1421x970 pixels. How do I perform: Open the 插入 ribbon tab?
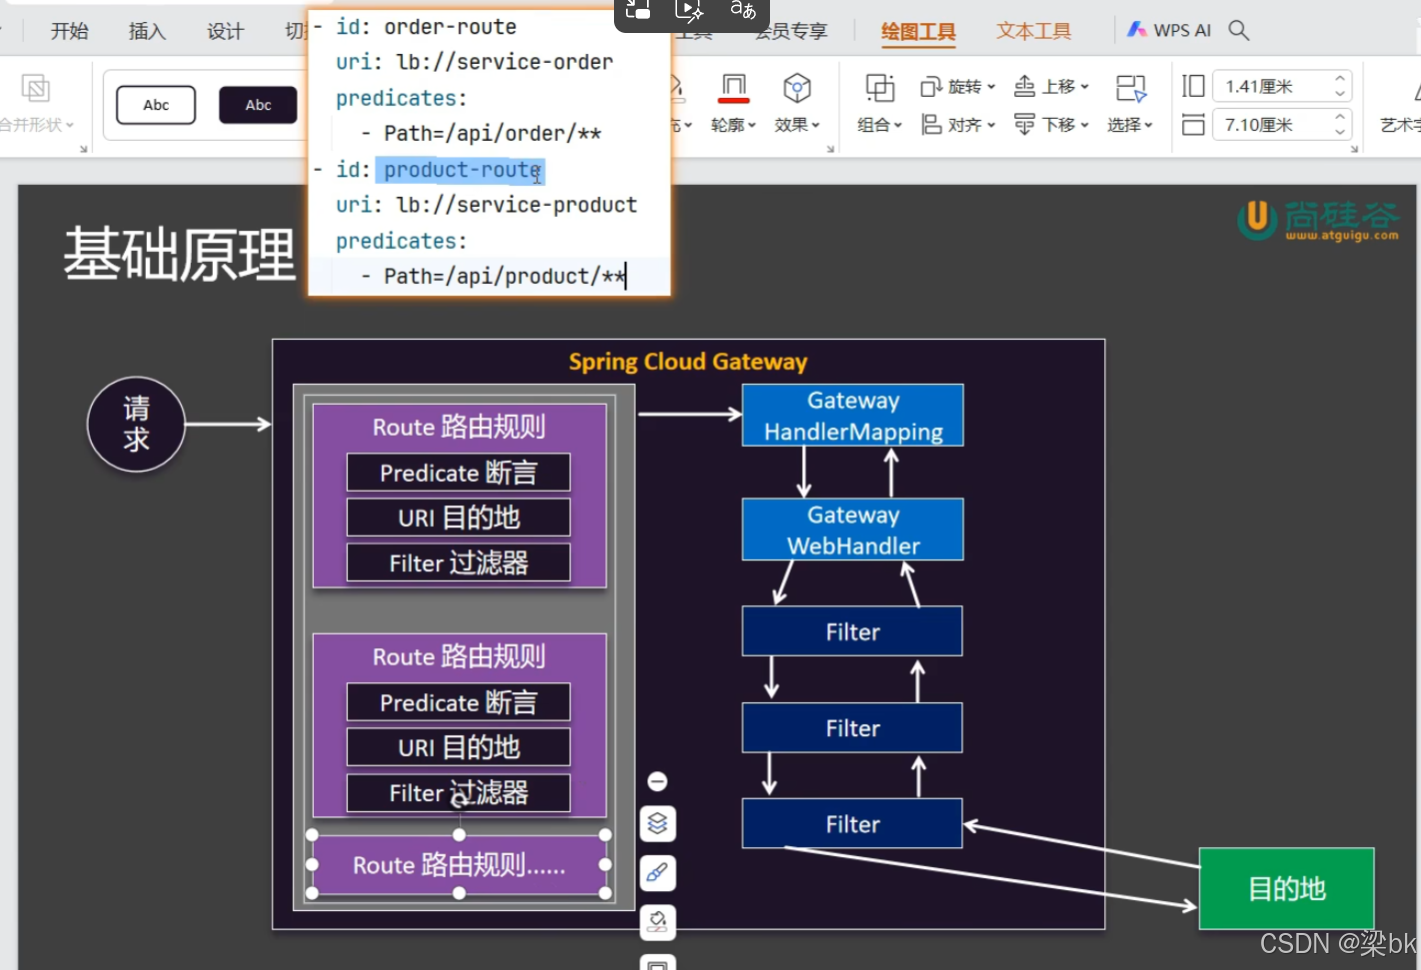(147, 31)
